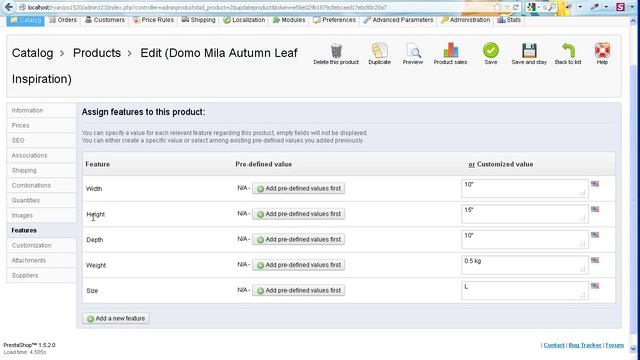Bookmark the page with the star icon
The image size is (640, 360).
coord(497,7)
